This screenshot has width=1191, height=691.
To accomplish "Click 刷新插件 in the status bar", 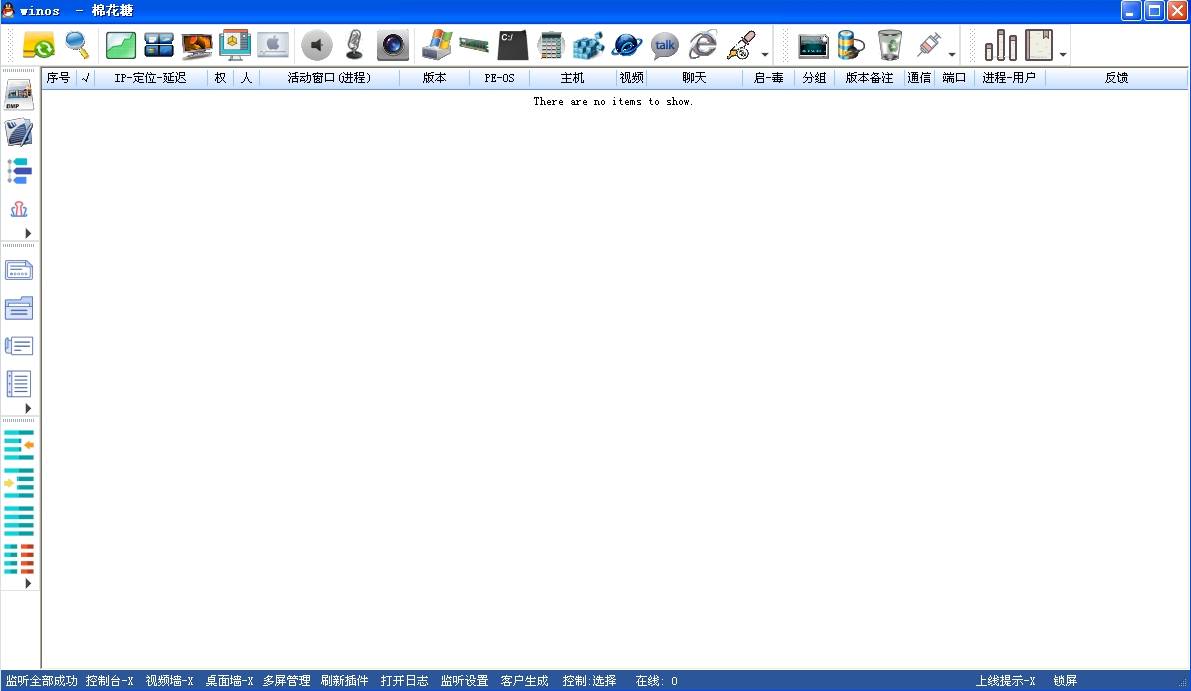I will pyautogui.click(x=344, y=681).
